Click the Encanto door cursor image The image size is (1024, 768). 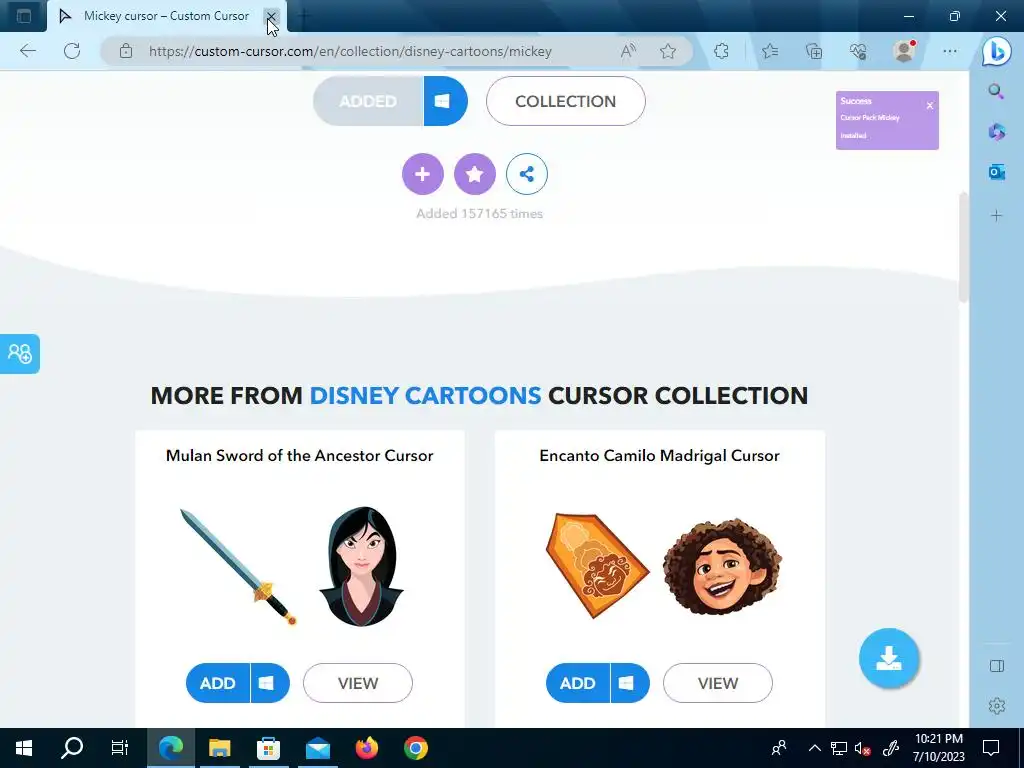coord(596,566)
